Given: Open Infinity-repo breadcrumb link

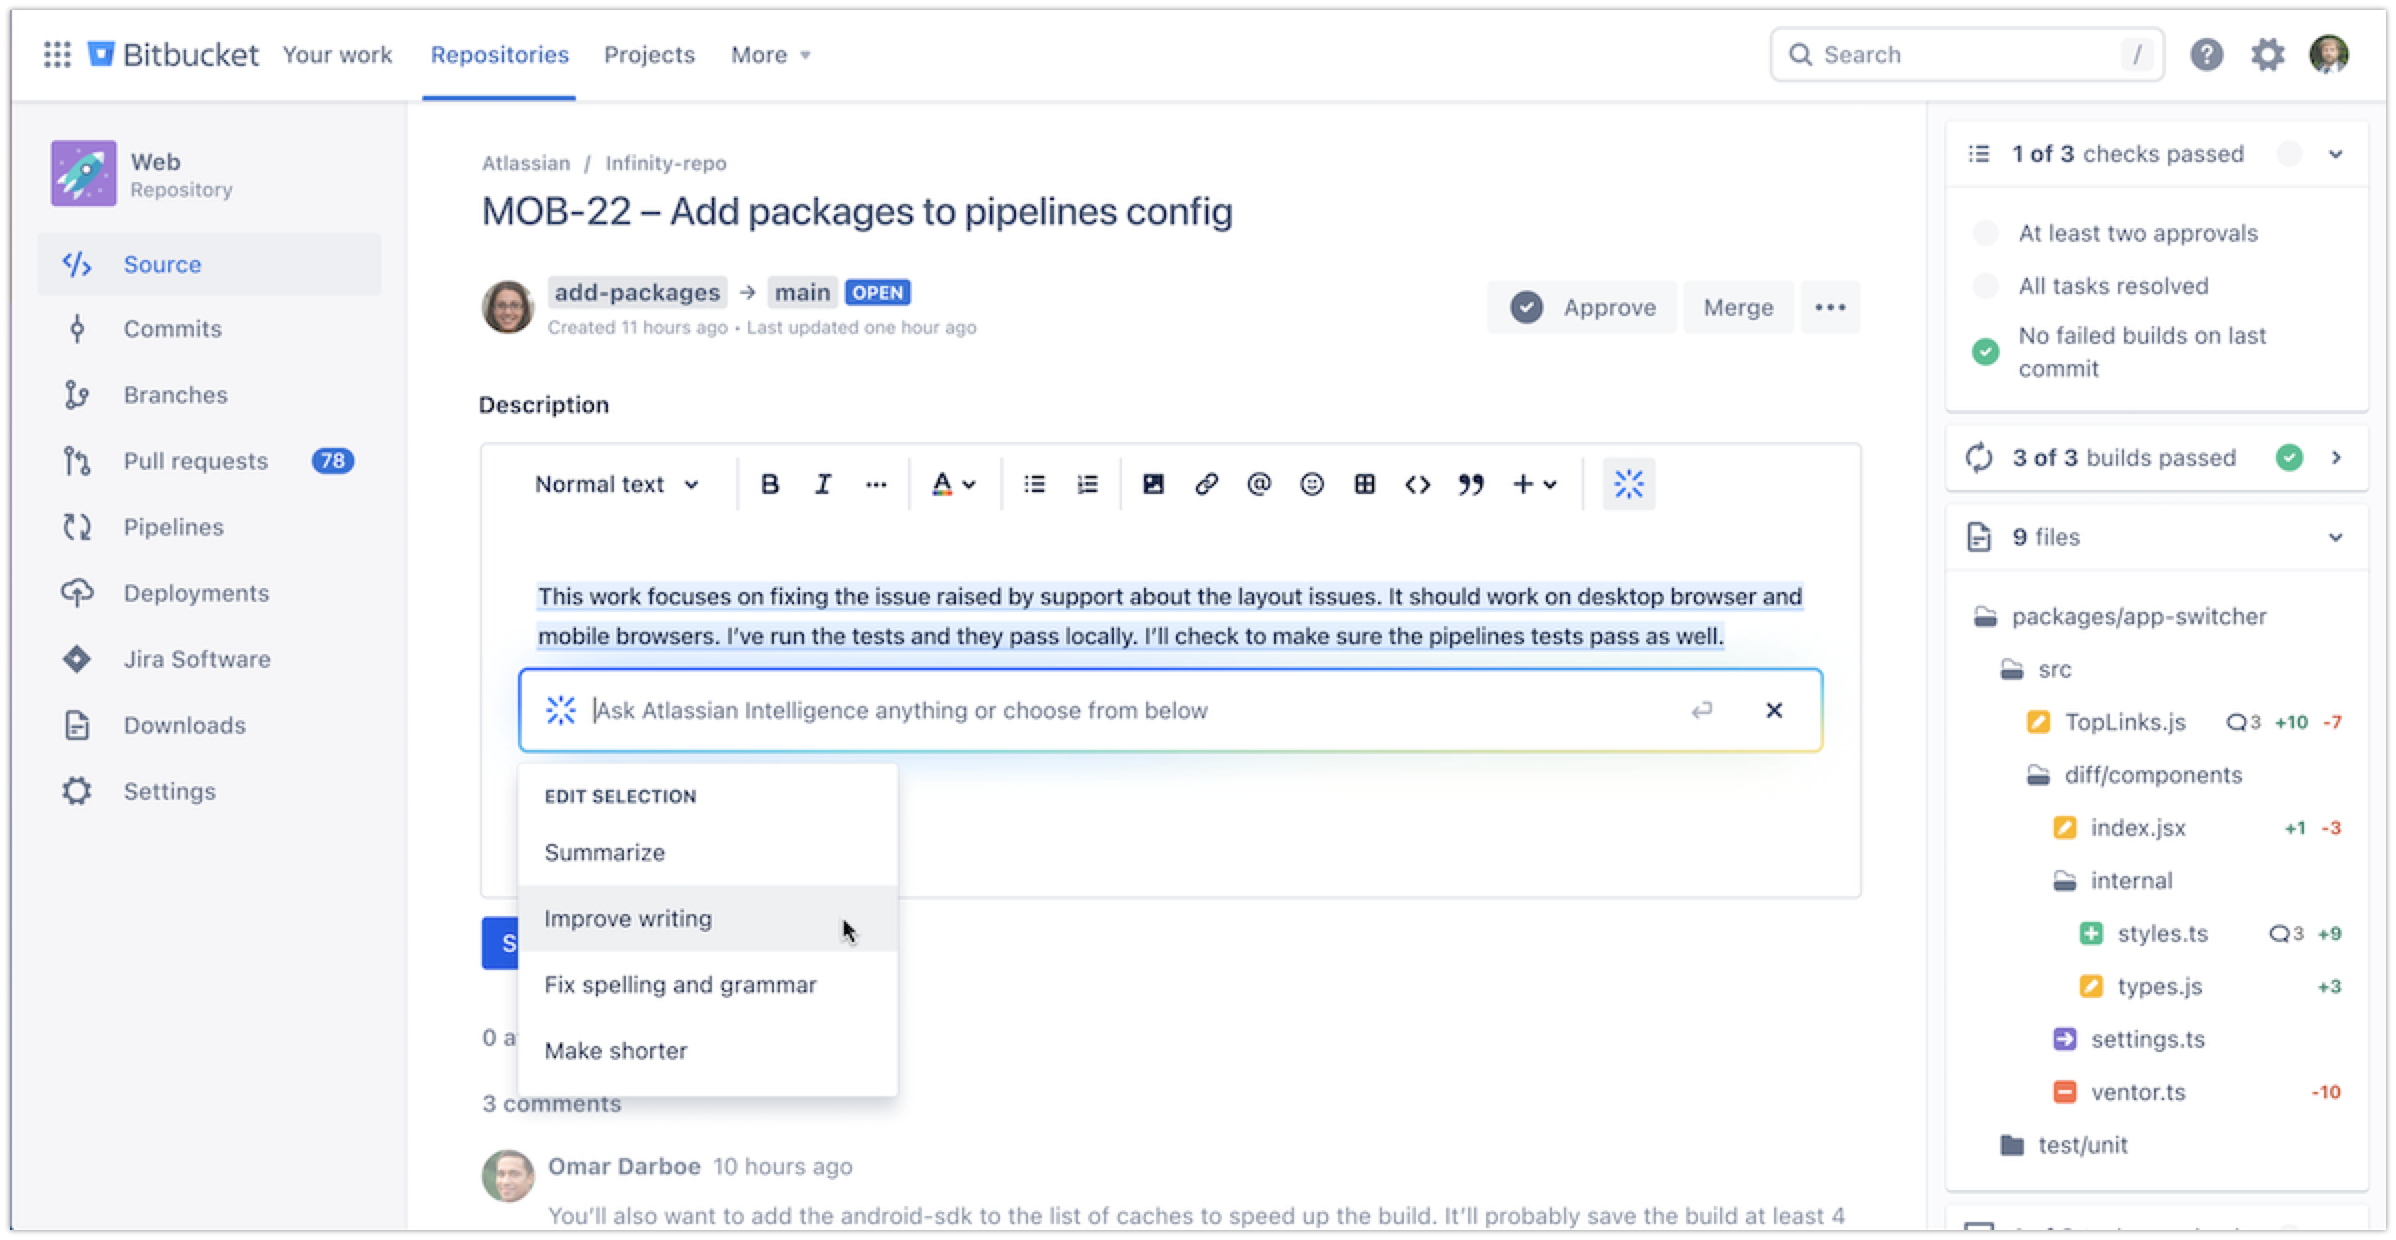Looking at the screenshot, I should (666, 163).
